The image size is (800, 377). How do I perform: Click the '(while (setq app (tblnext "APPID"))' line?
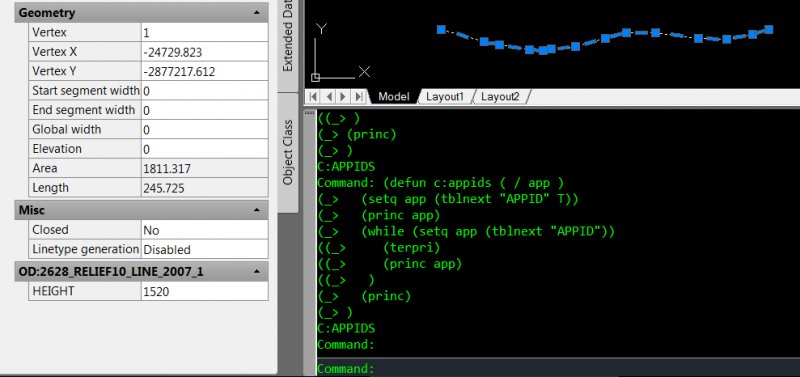point(488,231)
